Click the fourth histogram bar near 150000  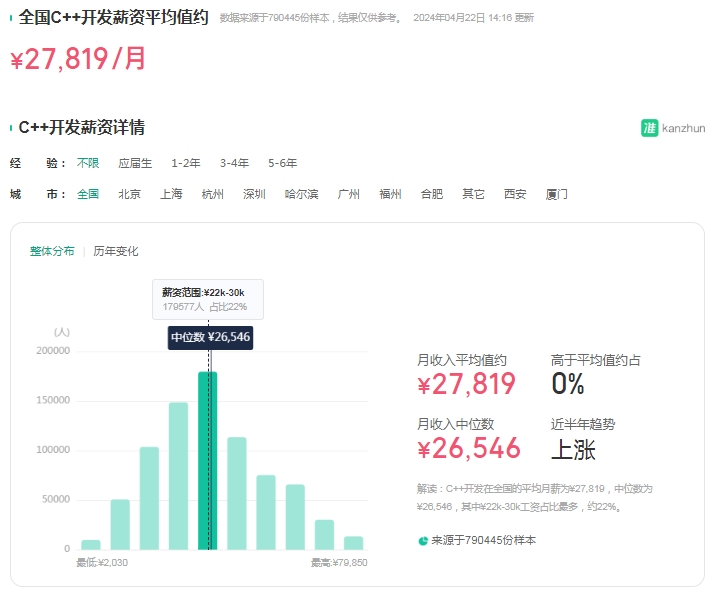point(178,476)
